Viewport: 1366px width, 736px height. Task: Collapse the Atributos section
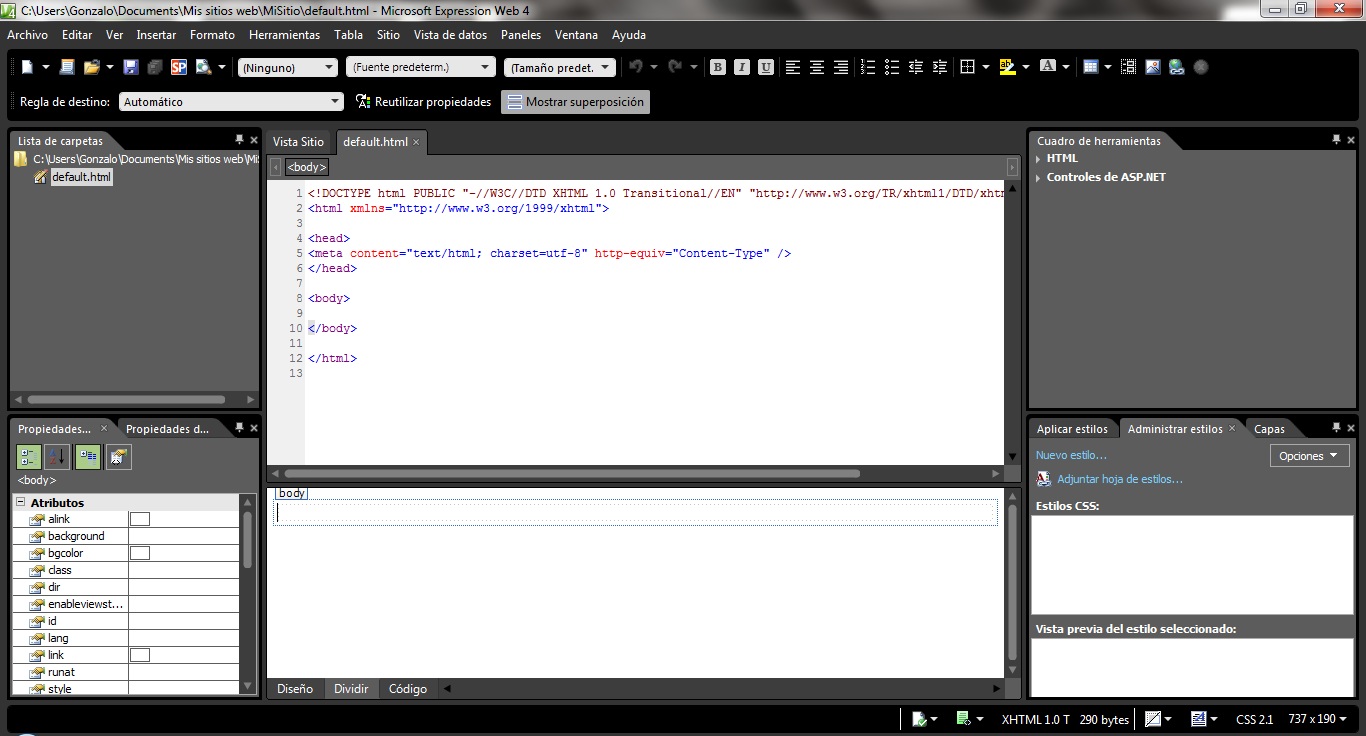21,502
